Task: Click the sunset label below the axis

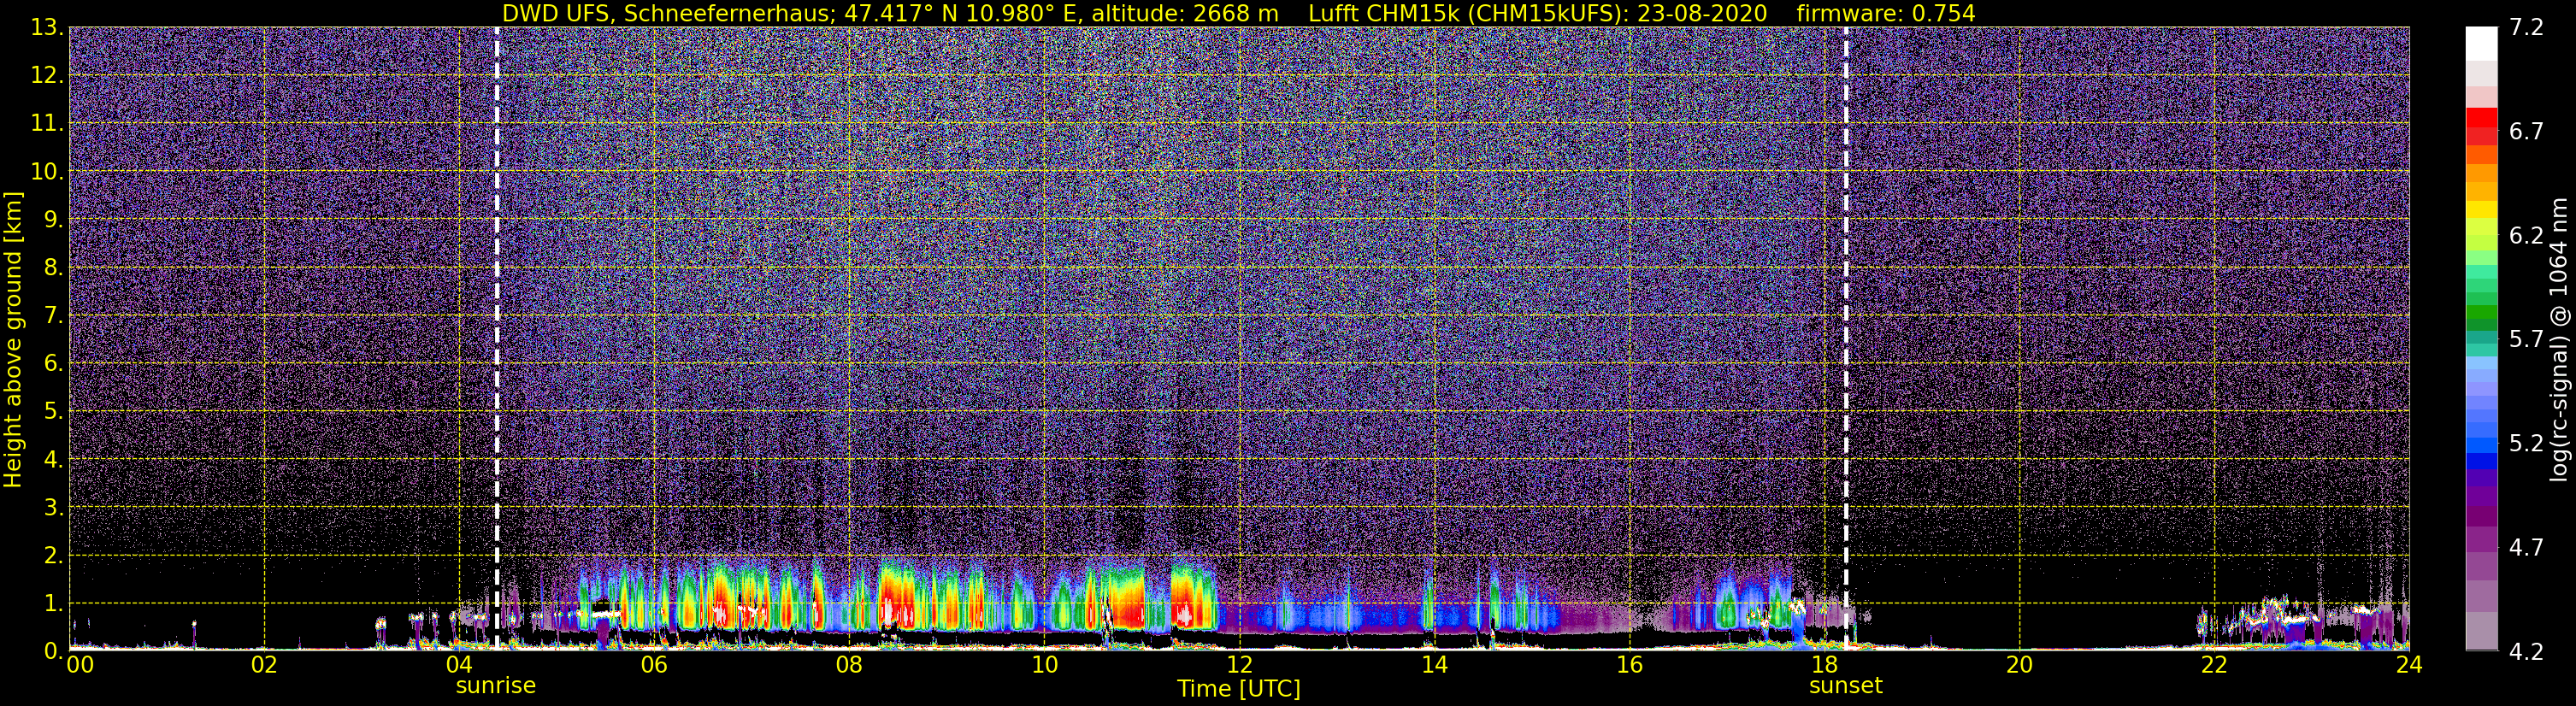Action: click(x=1846, y=686)
